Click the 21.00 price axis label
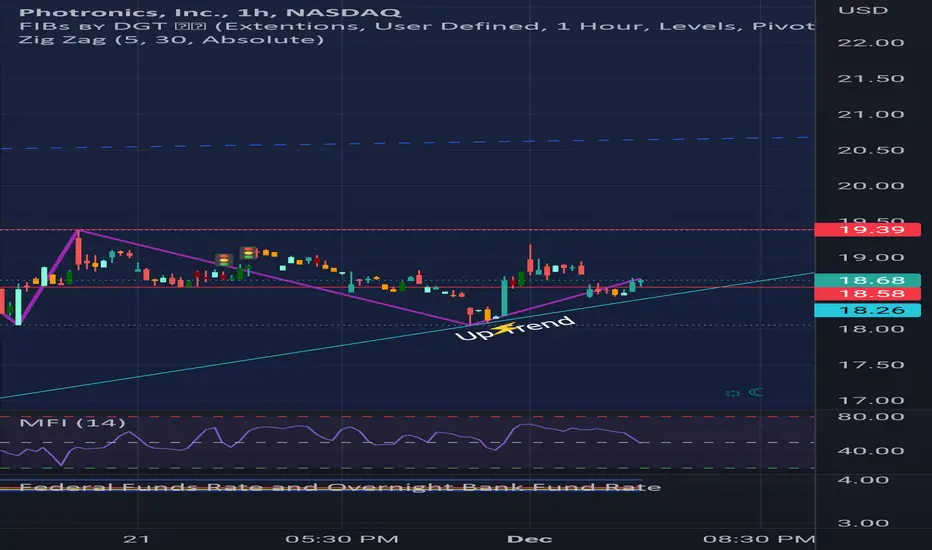 click(871, 114)
